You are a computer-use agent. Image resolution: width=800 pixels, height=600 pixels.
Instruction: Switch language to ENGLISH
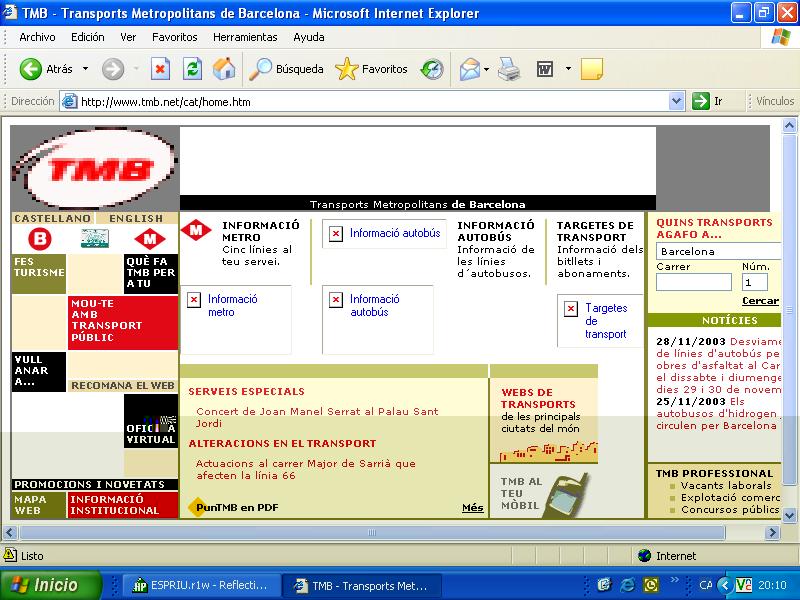pos(136,218)
